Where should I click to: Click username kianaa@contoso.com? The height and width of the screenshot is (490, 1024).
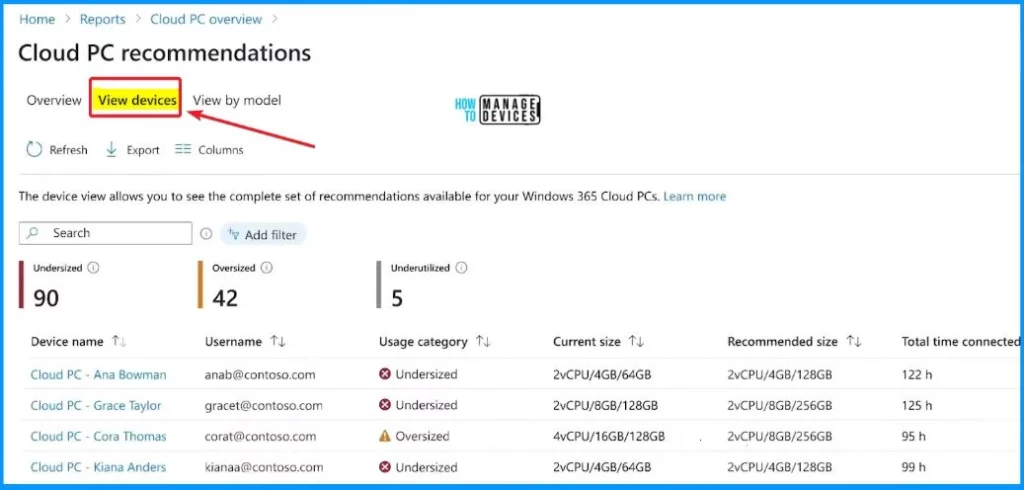[264, 467]
